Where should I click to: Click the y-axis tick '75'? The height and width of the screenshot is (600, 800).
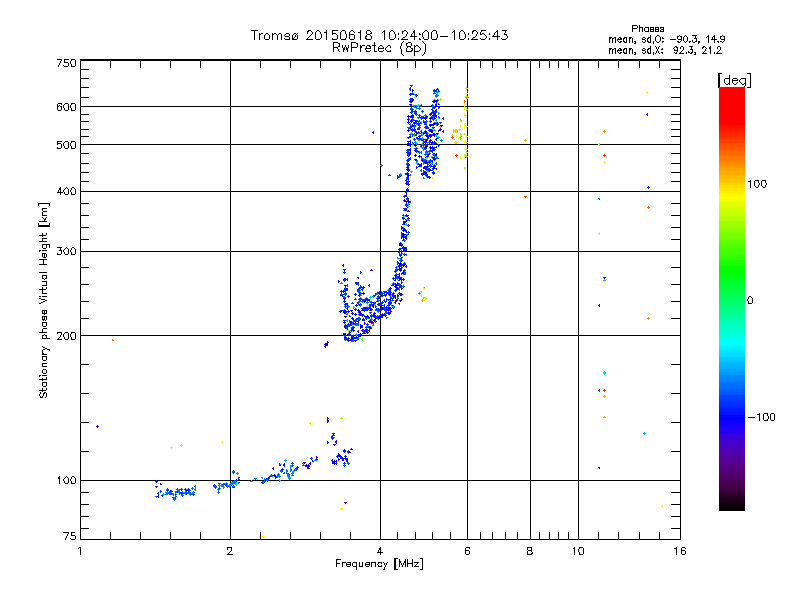point(70,536)
